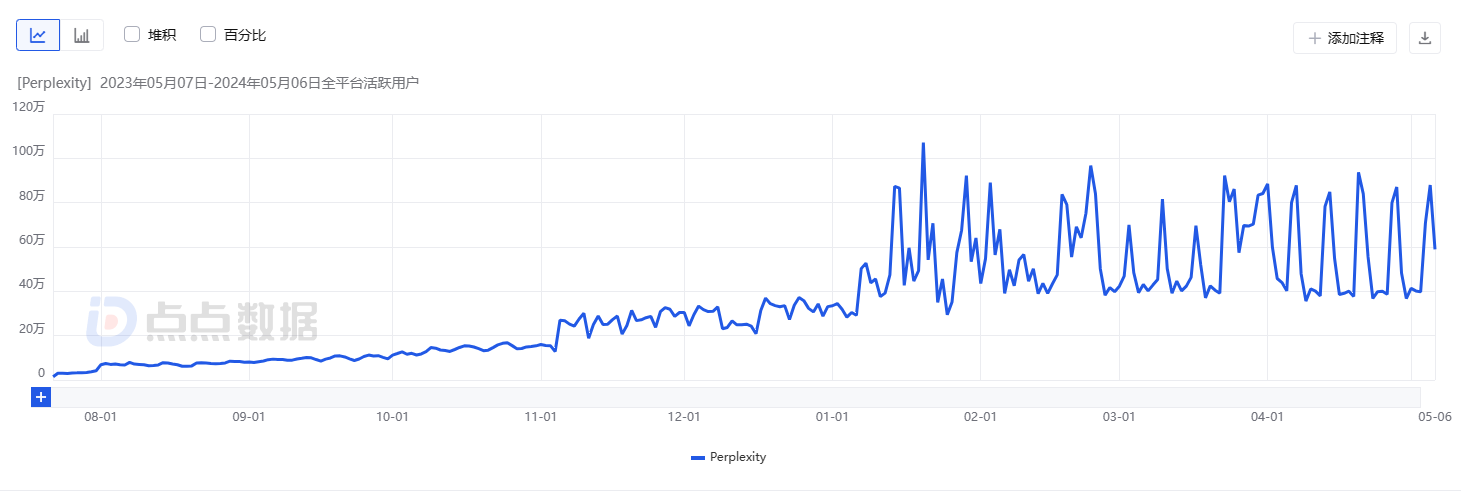The height and width of the screenshot is (492, 1461).
Task: Click the chart title starting with [Perplexity]
Action: click(x=218, y=83)
